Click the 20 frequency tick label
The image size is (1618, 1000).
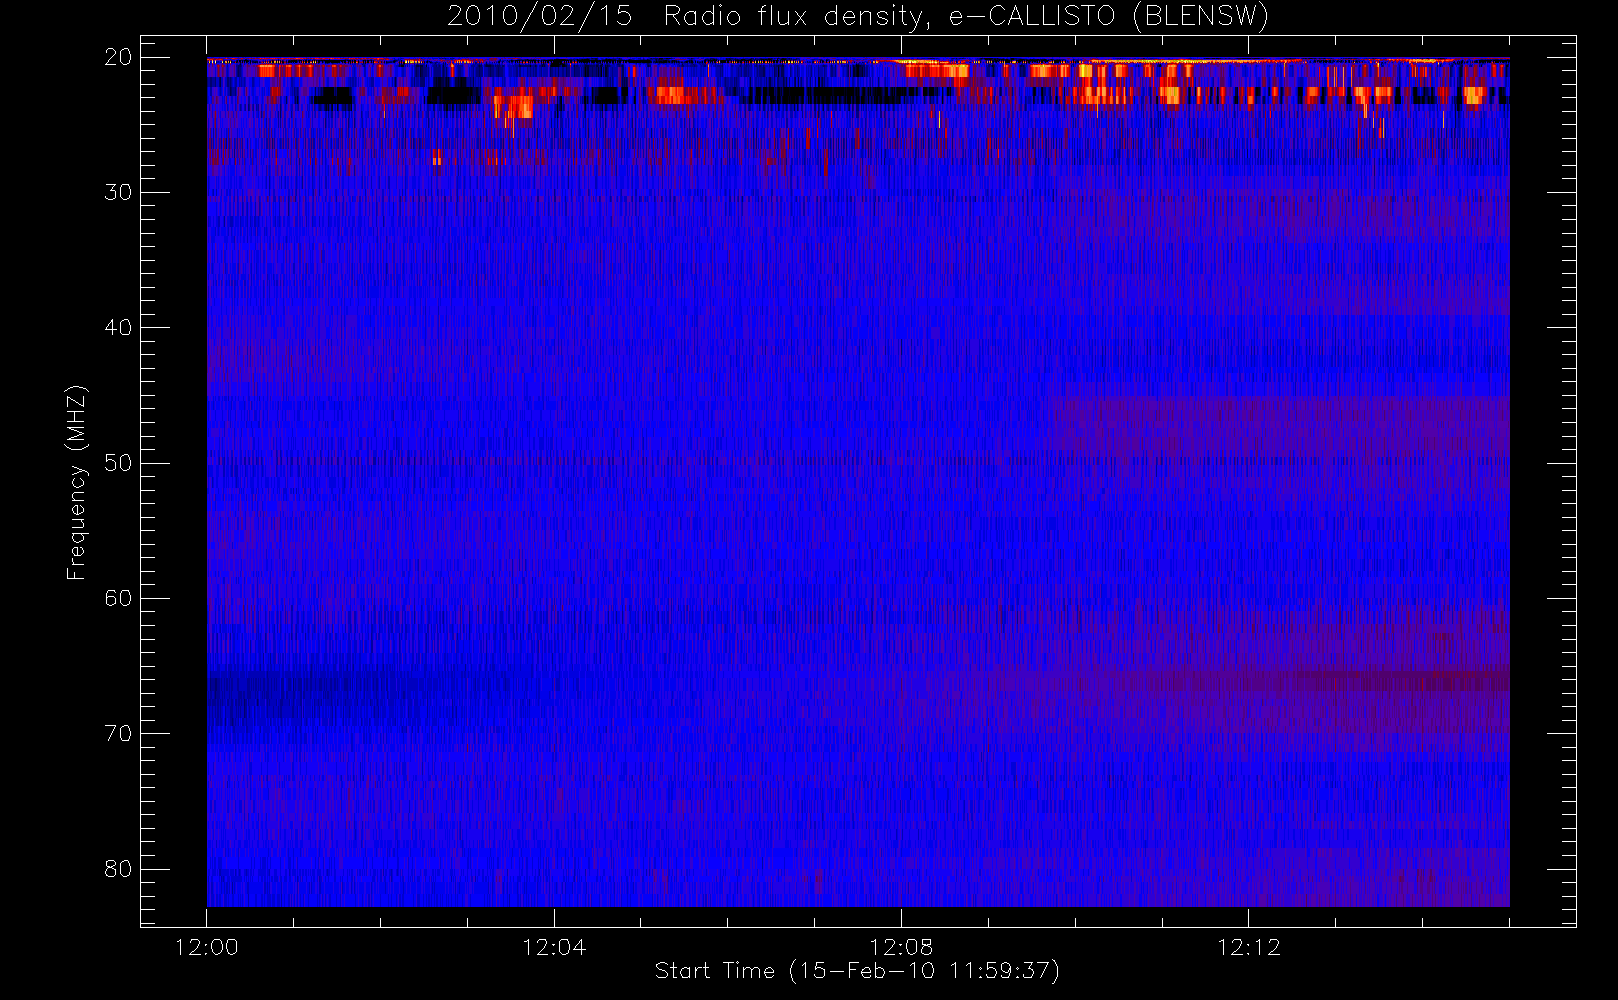119,57
